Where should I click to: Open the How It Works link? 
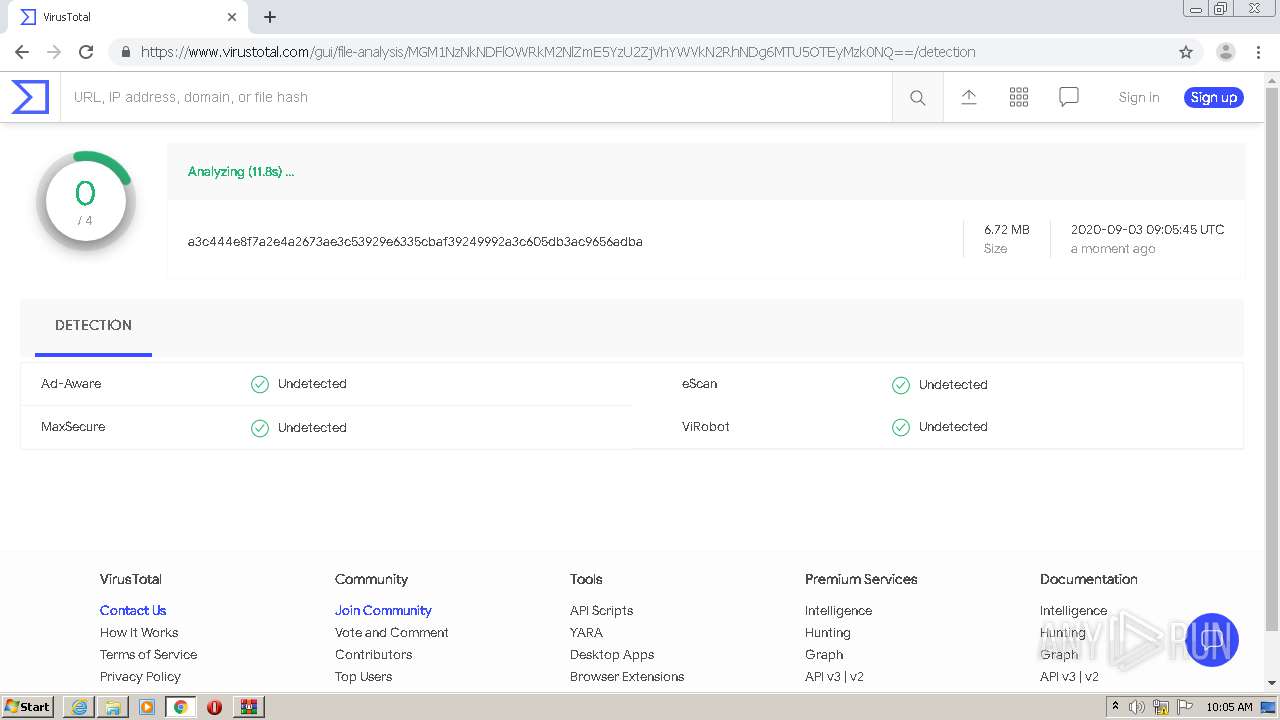click(139, 632)
